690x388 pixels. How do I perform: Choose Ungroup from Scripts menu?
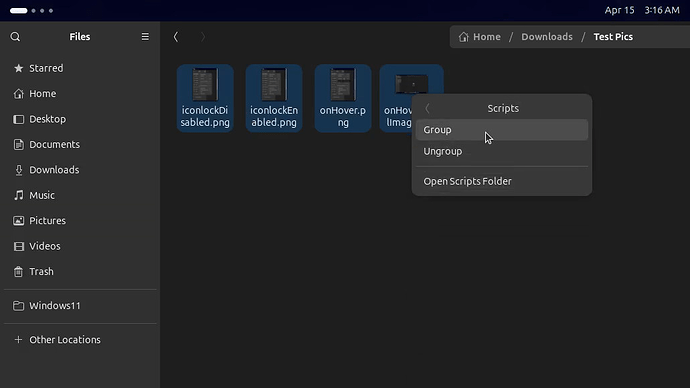(502, 151)
